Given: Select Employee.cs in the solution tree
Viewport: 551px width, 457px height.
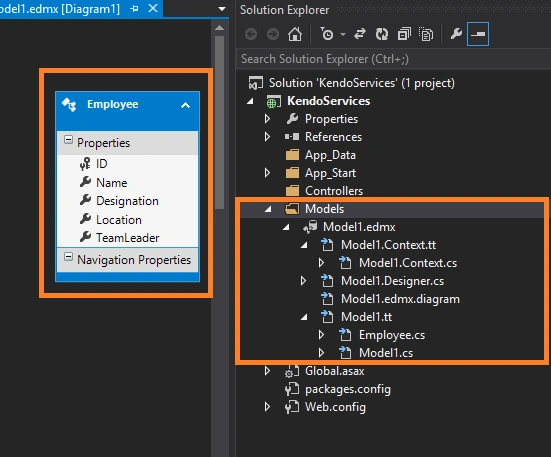Looking at the screenshot, I should click(392, 335).
